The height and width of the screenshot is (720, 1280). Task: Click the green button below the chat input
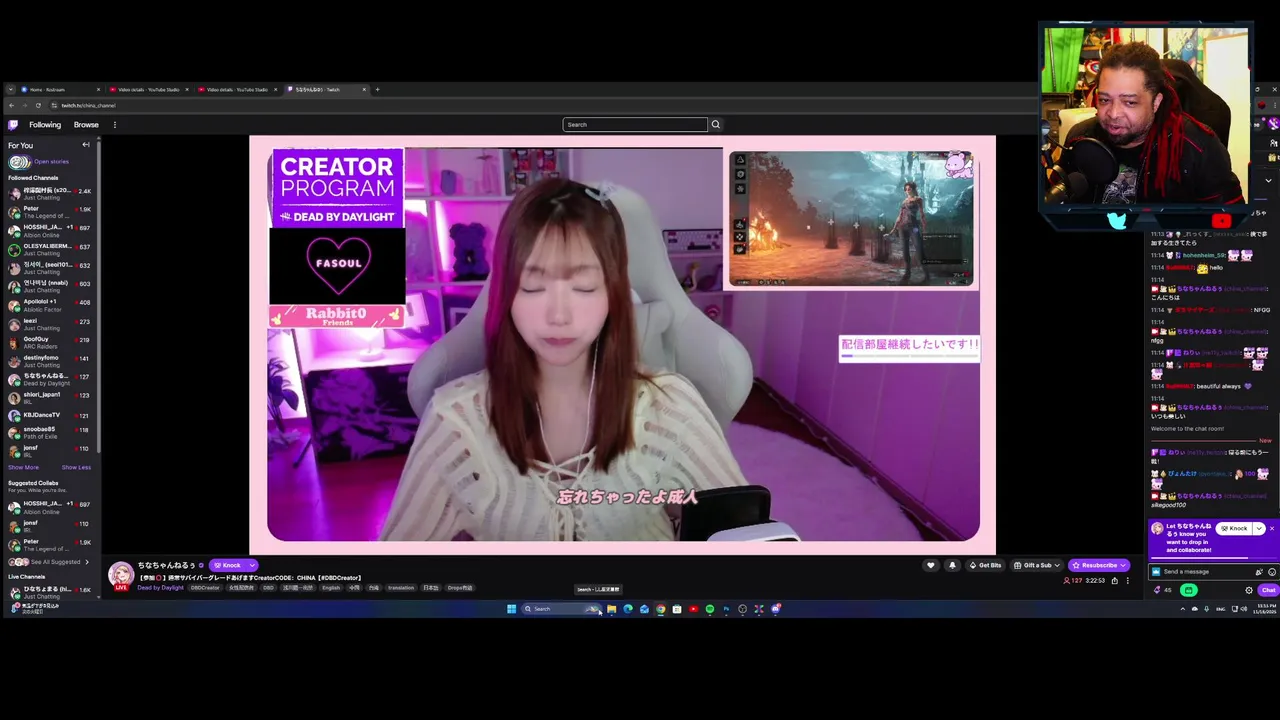click(1188, 590)
